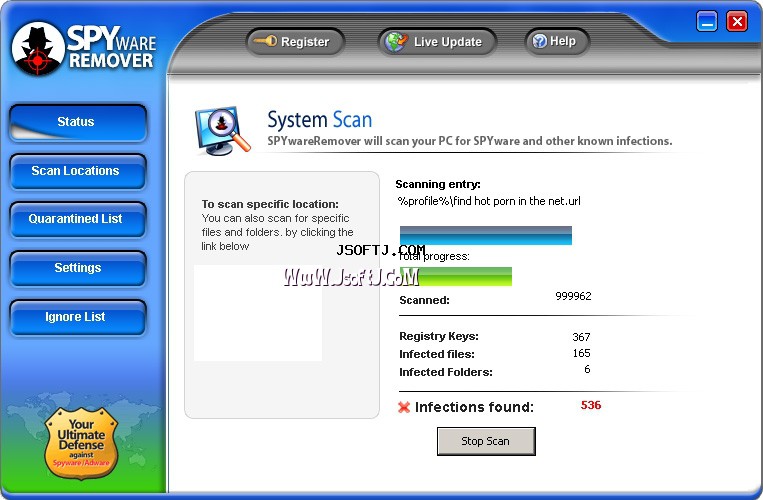This screenshot has width=763, height=500.
Task: Click the System Scan monitor magnifier icon
Action: coord(222,130)
